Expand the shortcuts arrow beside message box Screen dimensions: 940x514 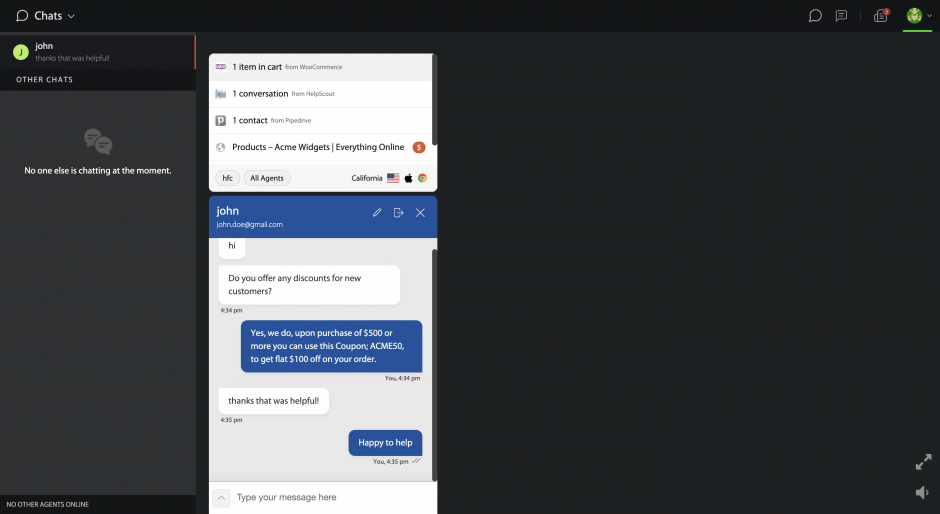(221, 497)
